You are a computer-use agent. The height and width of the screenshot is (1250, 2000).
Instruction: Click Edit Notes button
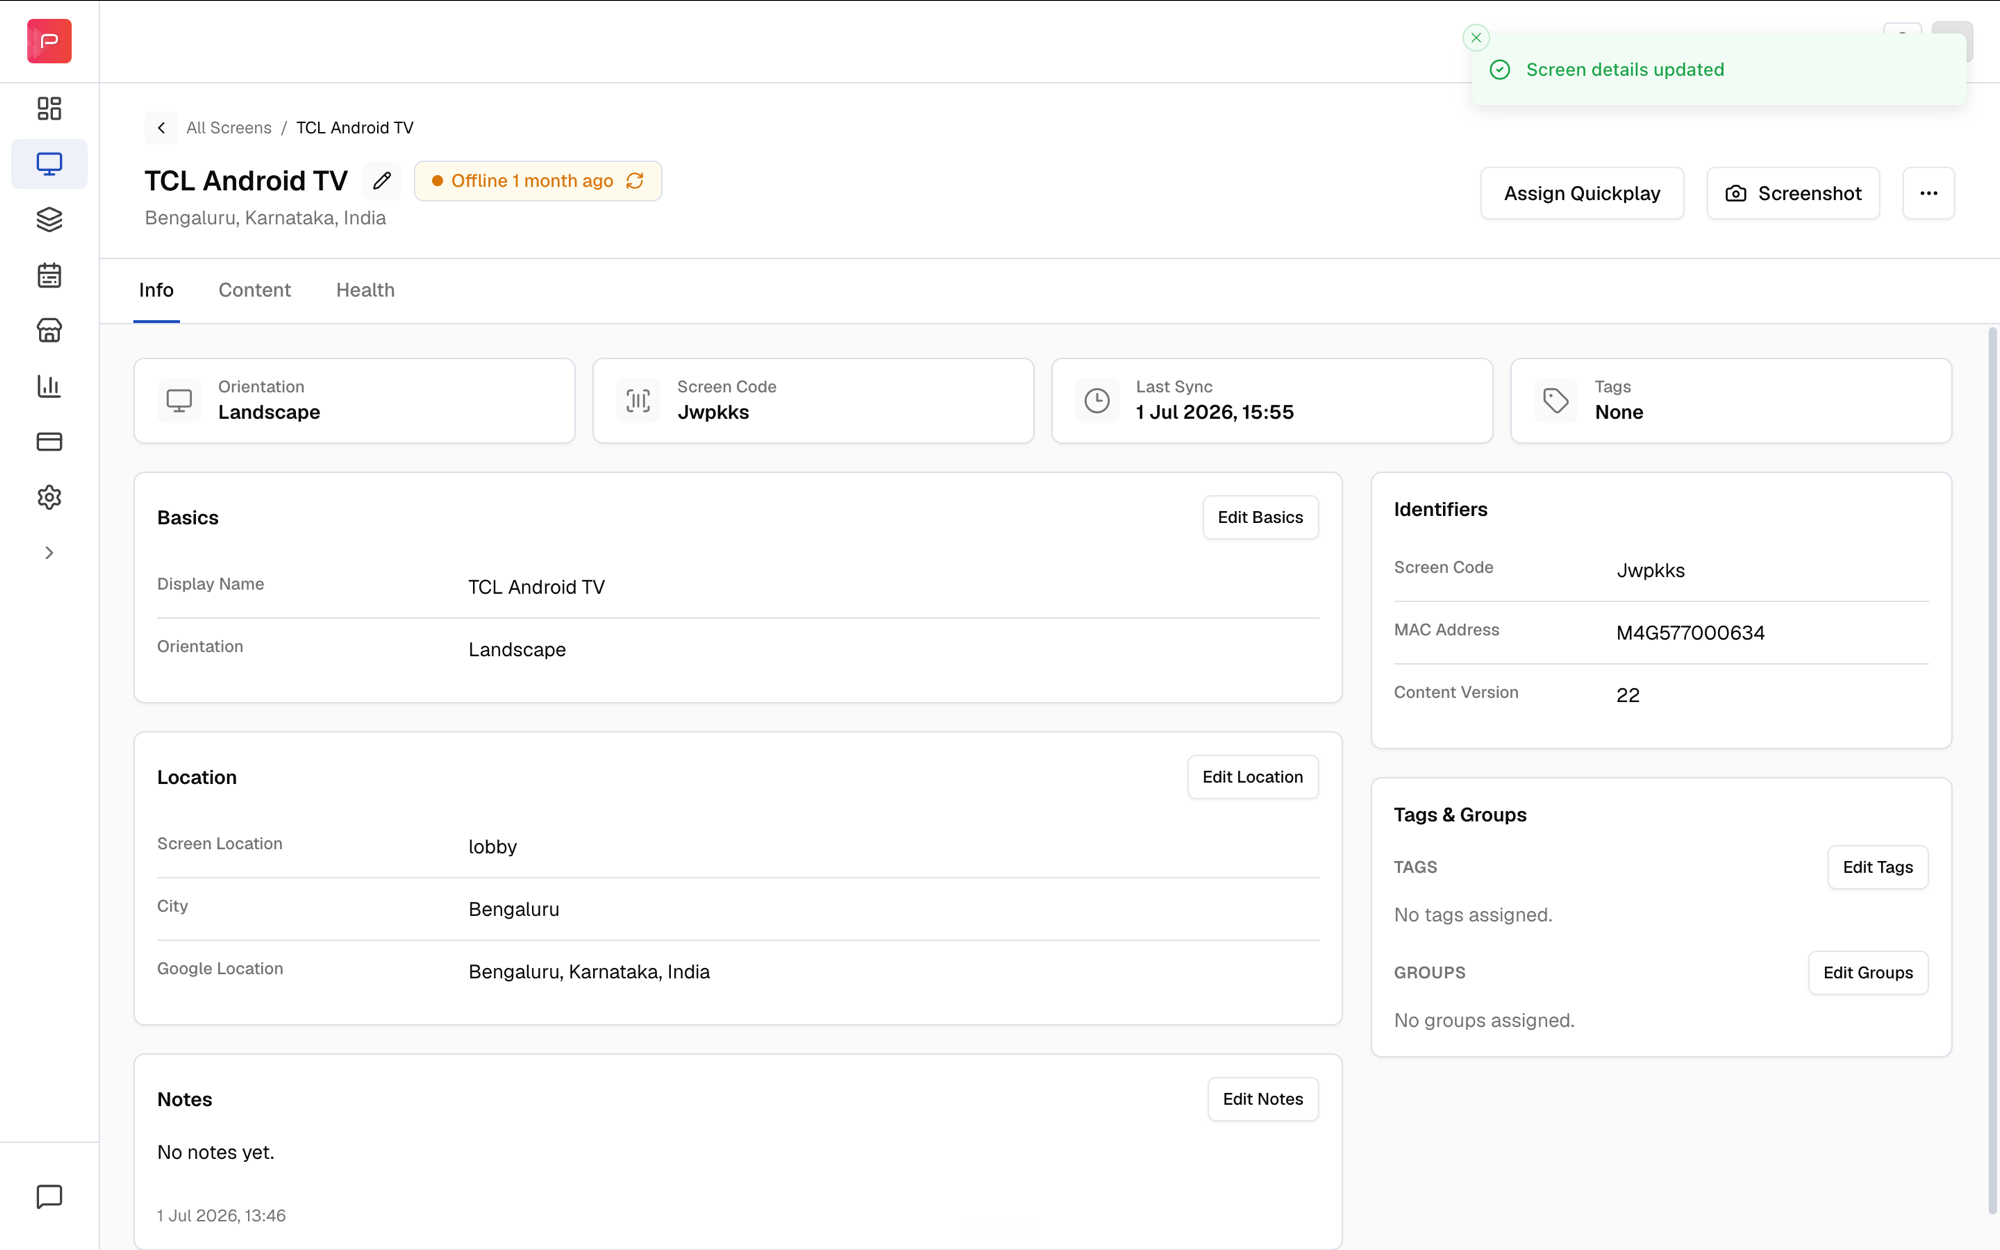point(1262,1099)
